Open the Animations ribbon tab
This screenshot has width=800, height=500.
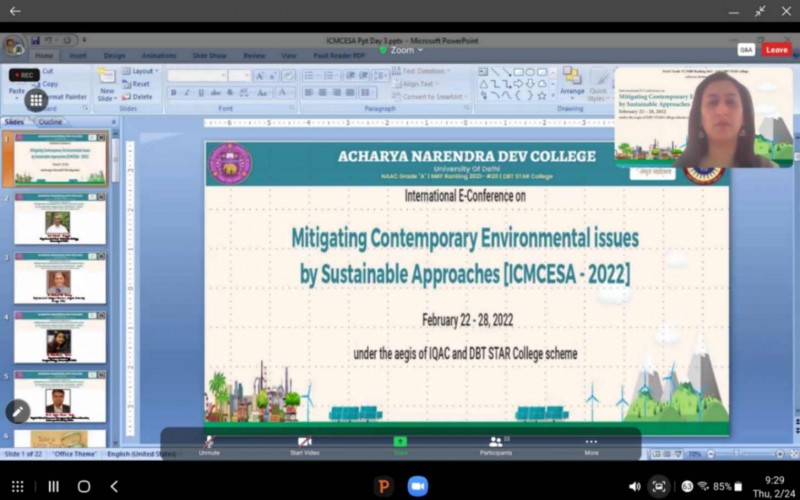pos(159,56)
